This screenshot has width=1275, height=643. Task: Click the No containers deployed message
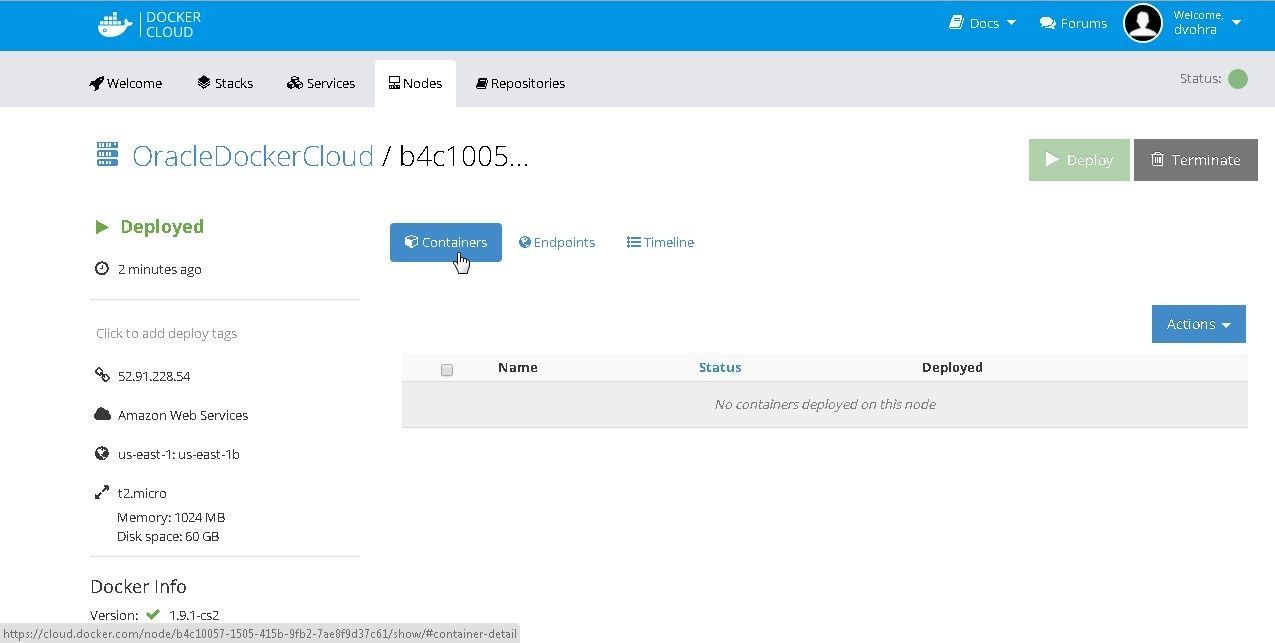[825, 404]
